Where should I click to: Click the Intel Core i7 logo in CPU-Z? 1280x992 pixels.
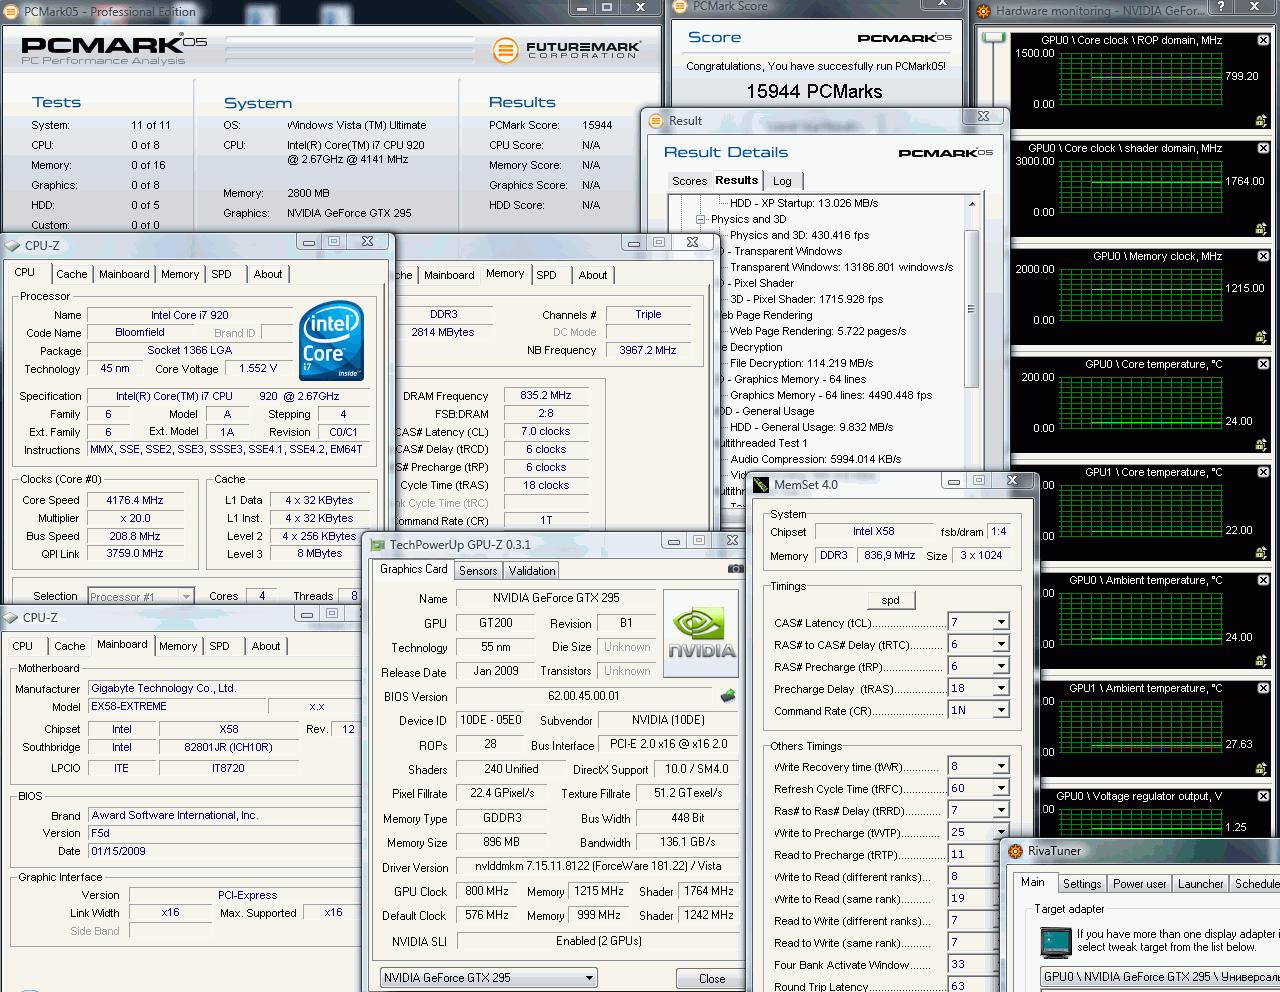click(331, 342)
